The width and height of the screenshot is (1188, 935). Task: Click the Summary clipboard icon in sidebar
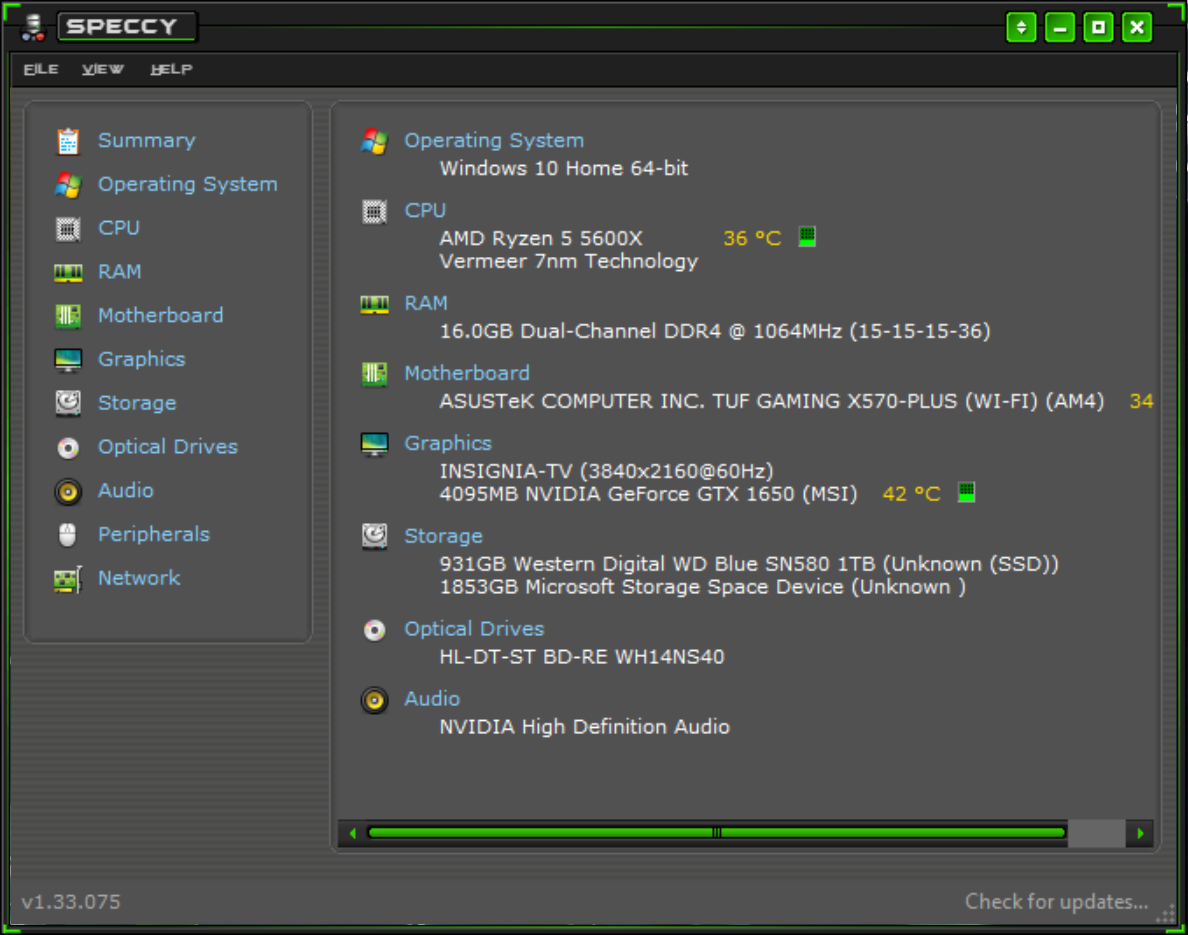(68, 141)
